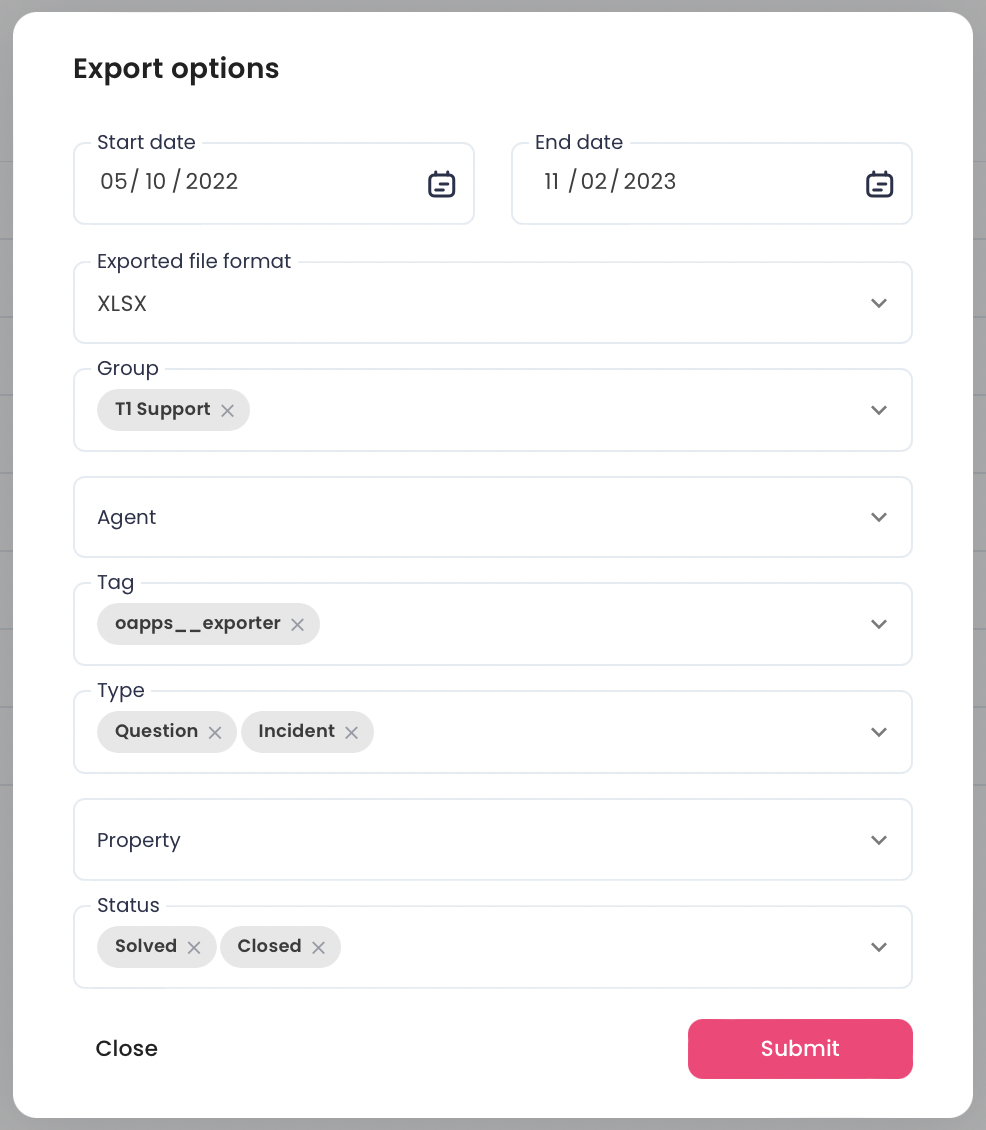Screen dimensions: 986x1130
Task: Select the day 05 in Start date
Action: pos(114,182)
